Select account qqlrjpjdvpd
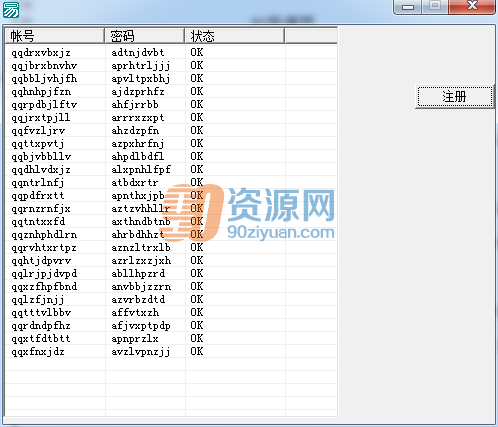Screen dimensions: 498x427 [44, 274]
